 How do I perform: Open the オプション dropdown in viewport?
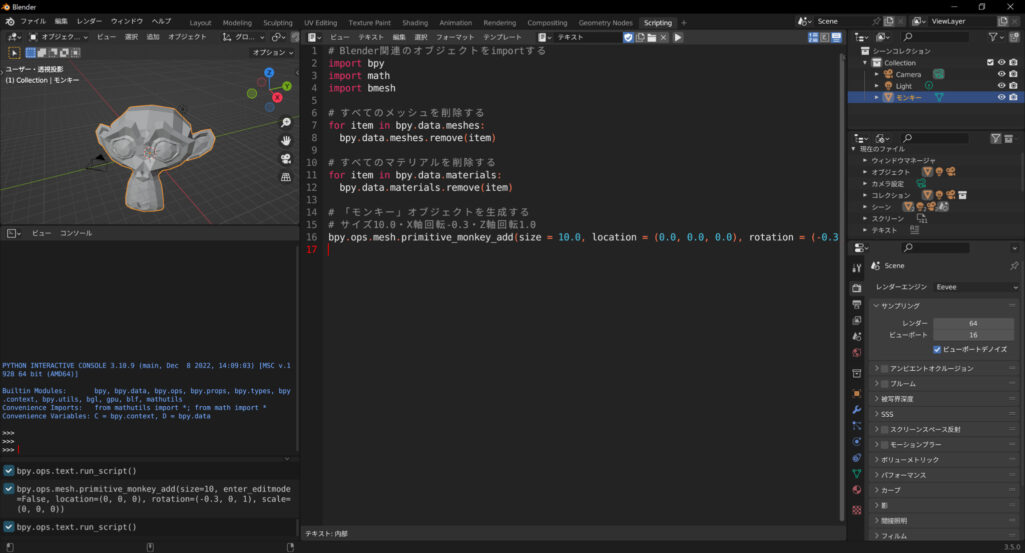click(x=273, y=52)
